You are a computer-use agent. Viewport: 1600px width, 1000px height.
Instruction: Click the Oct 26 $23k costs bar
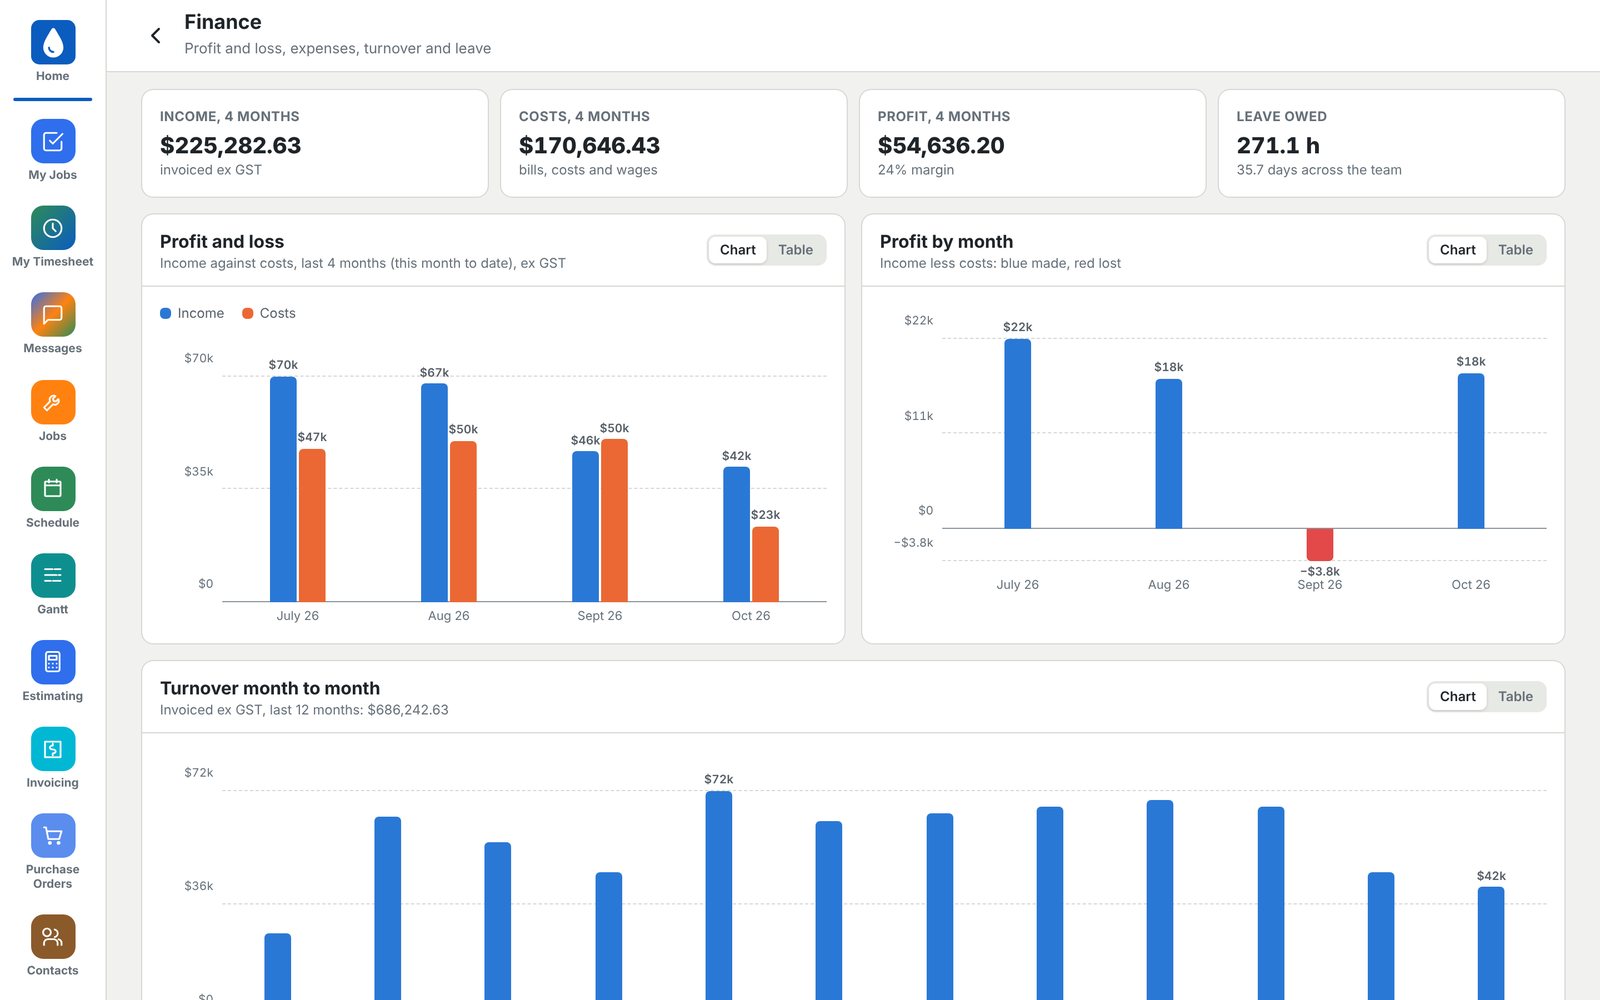coord(765,564)
